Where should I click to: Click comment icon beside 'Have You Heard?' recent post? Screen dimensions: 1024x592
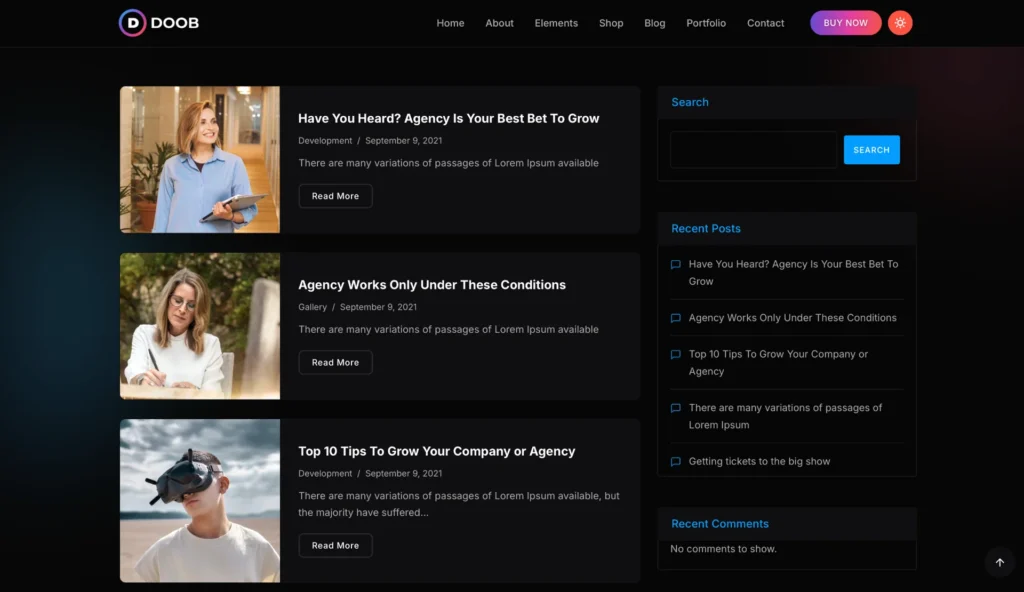(676, 265)
